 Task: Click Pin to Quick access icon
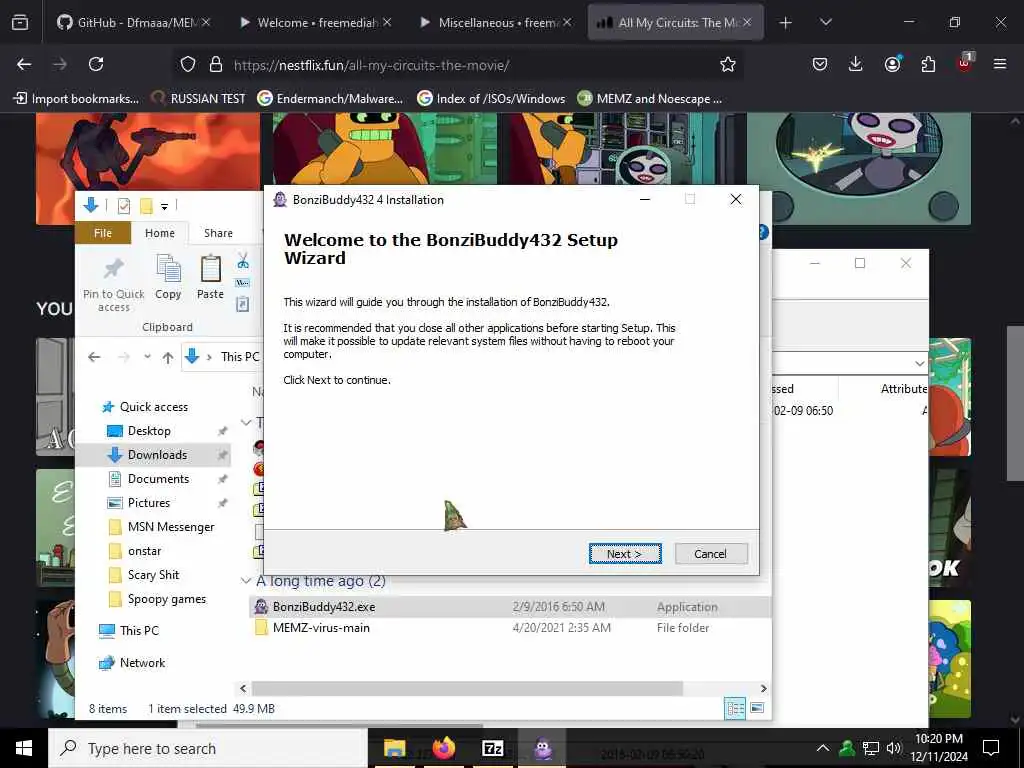click(114, 284)
